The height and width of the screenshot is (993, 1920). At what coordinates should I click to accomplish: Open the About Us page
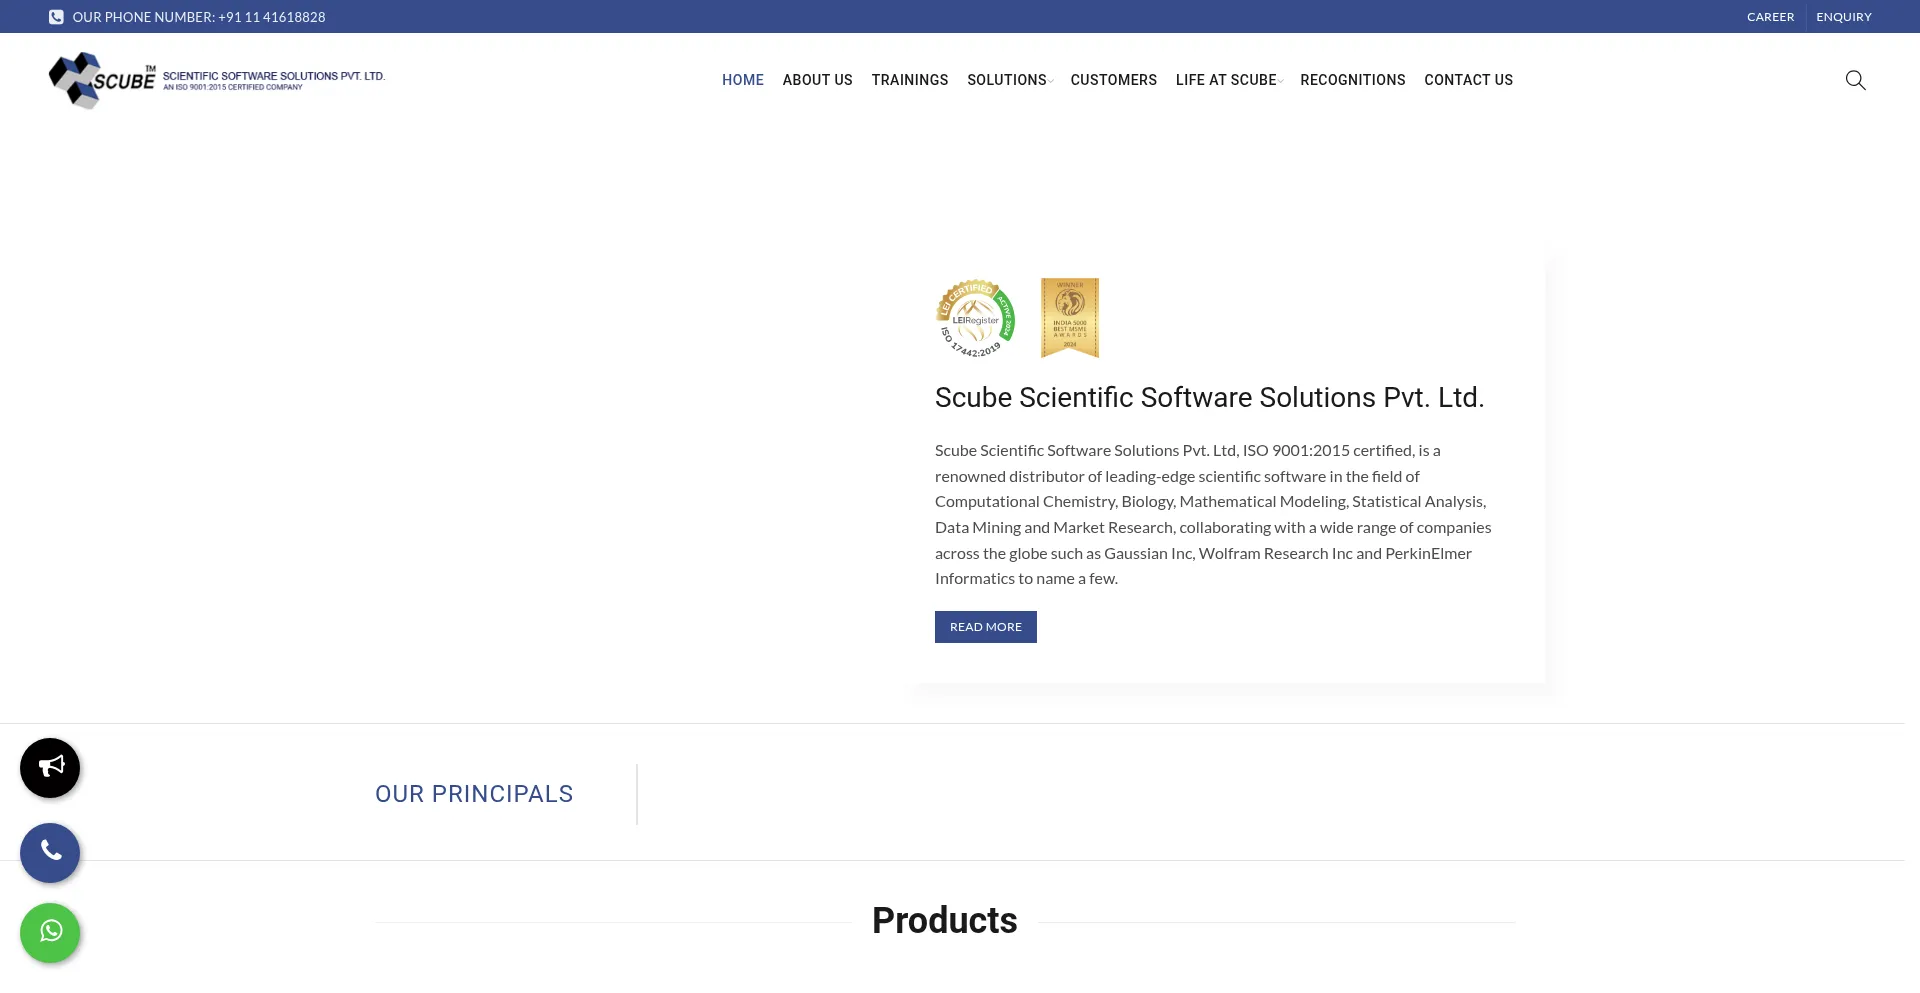point(817,80)
